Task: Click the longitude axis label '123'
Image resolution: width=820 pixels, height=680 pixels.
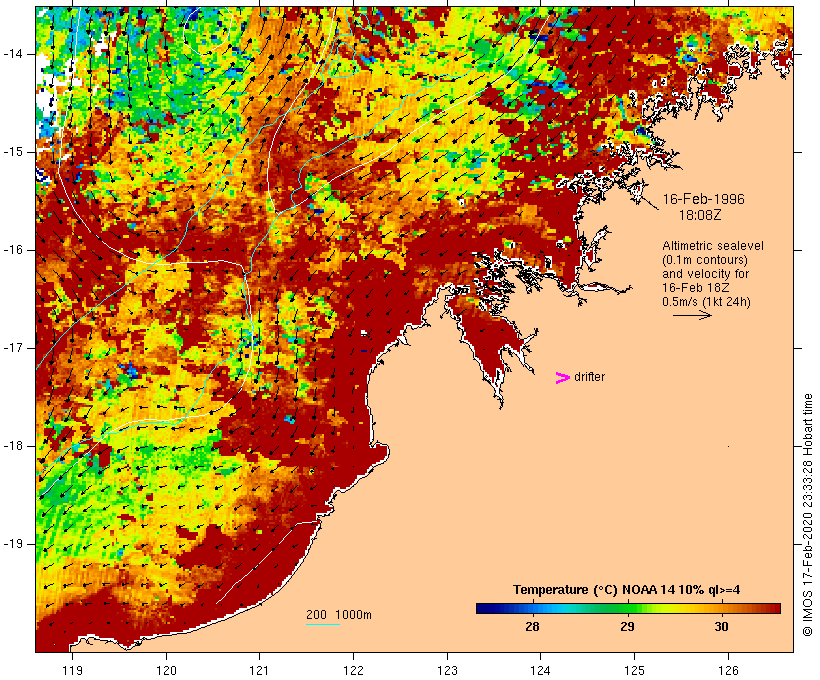Action: click(447, 671)
